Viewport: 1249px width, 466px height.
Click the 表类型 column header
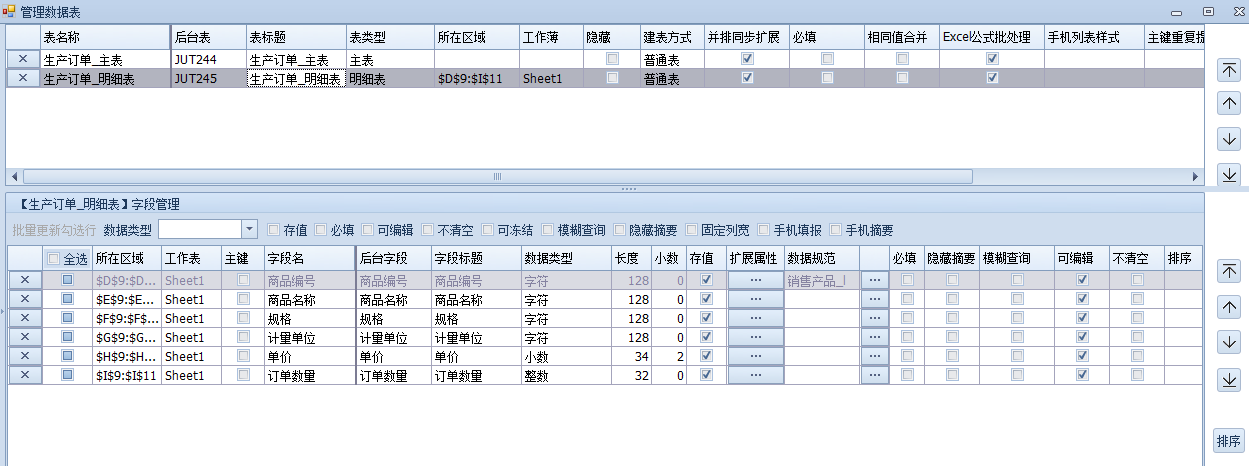pyautogui.click(x=388, y=37)
